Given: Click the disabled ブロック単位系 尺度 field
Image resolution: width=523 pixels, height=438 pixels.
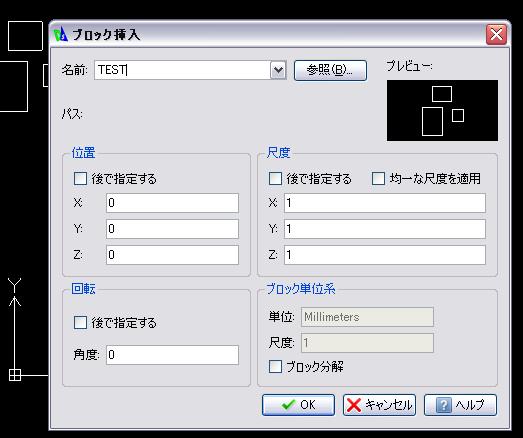Looking at the screenshot, I should pyautogui.click(x=367, y=343).
